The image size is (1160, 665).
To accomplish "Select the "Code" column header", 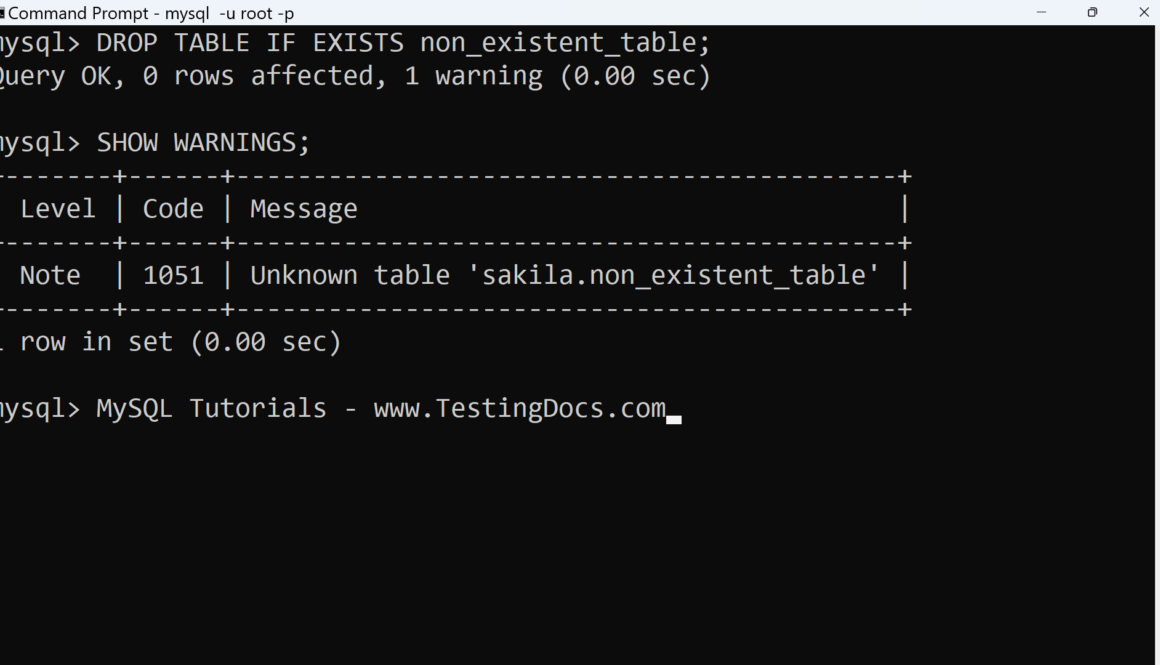I will pos(173,209).
